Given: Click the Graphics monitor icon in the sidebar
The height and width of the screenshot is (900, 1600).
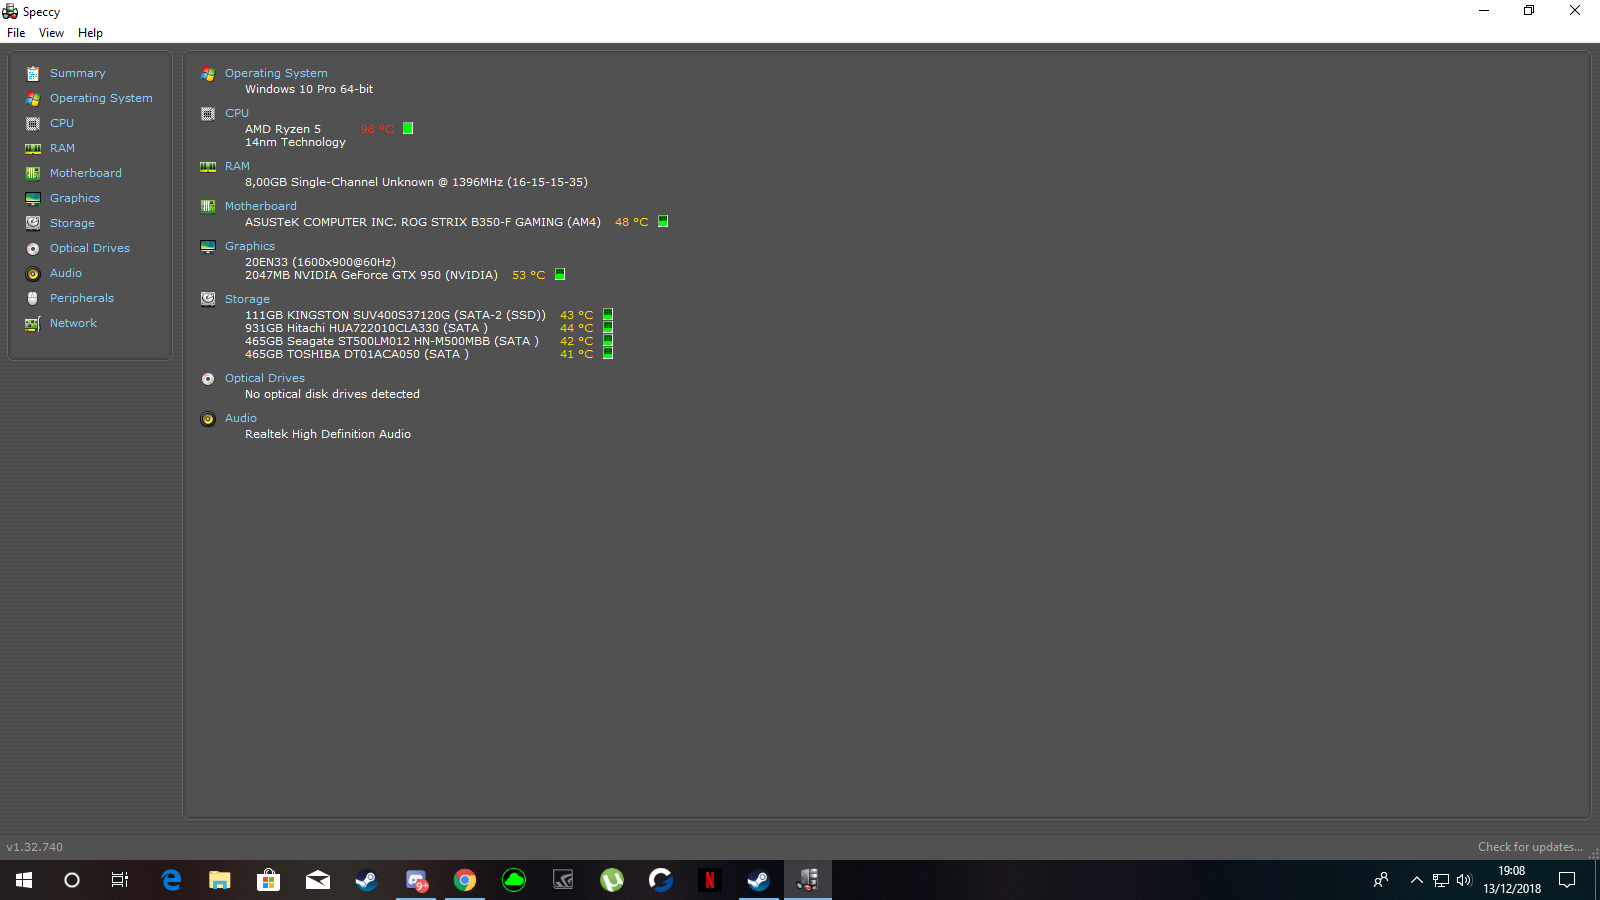Looking at the screenshot, I should point(33,198).
